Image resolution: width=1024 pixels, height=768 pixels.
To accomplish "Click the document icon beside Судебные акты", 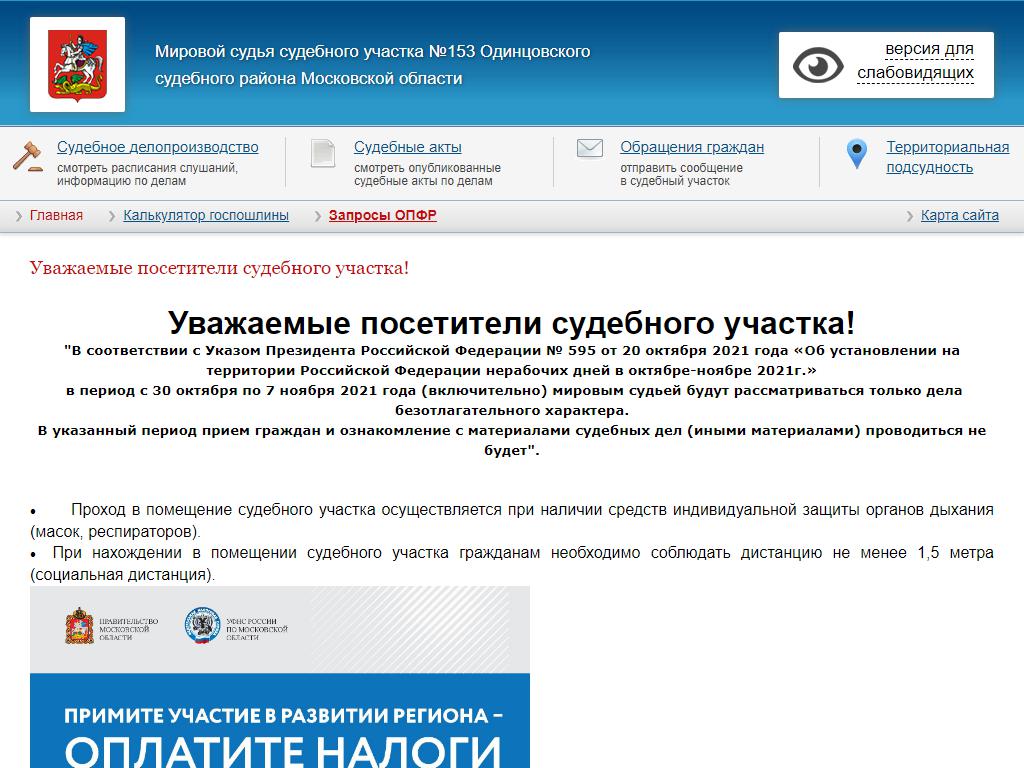I will 322,153.
